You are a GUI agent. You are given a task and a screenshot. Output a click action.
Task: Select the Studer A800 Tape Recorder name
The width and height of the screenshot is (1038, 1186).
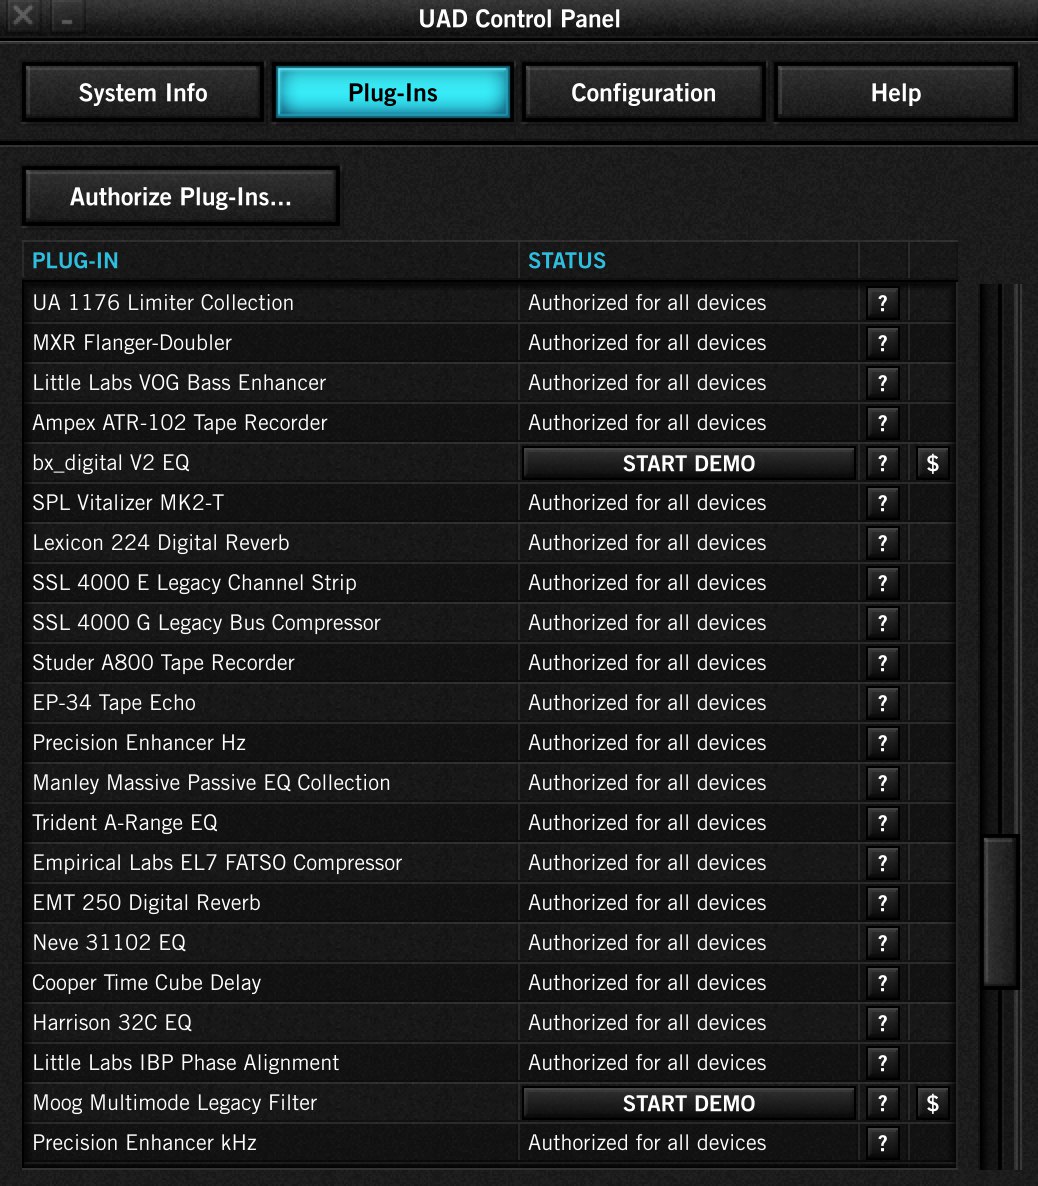[x=163, y=663]
